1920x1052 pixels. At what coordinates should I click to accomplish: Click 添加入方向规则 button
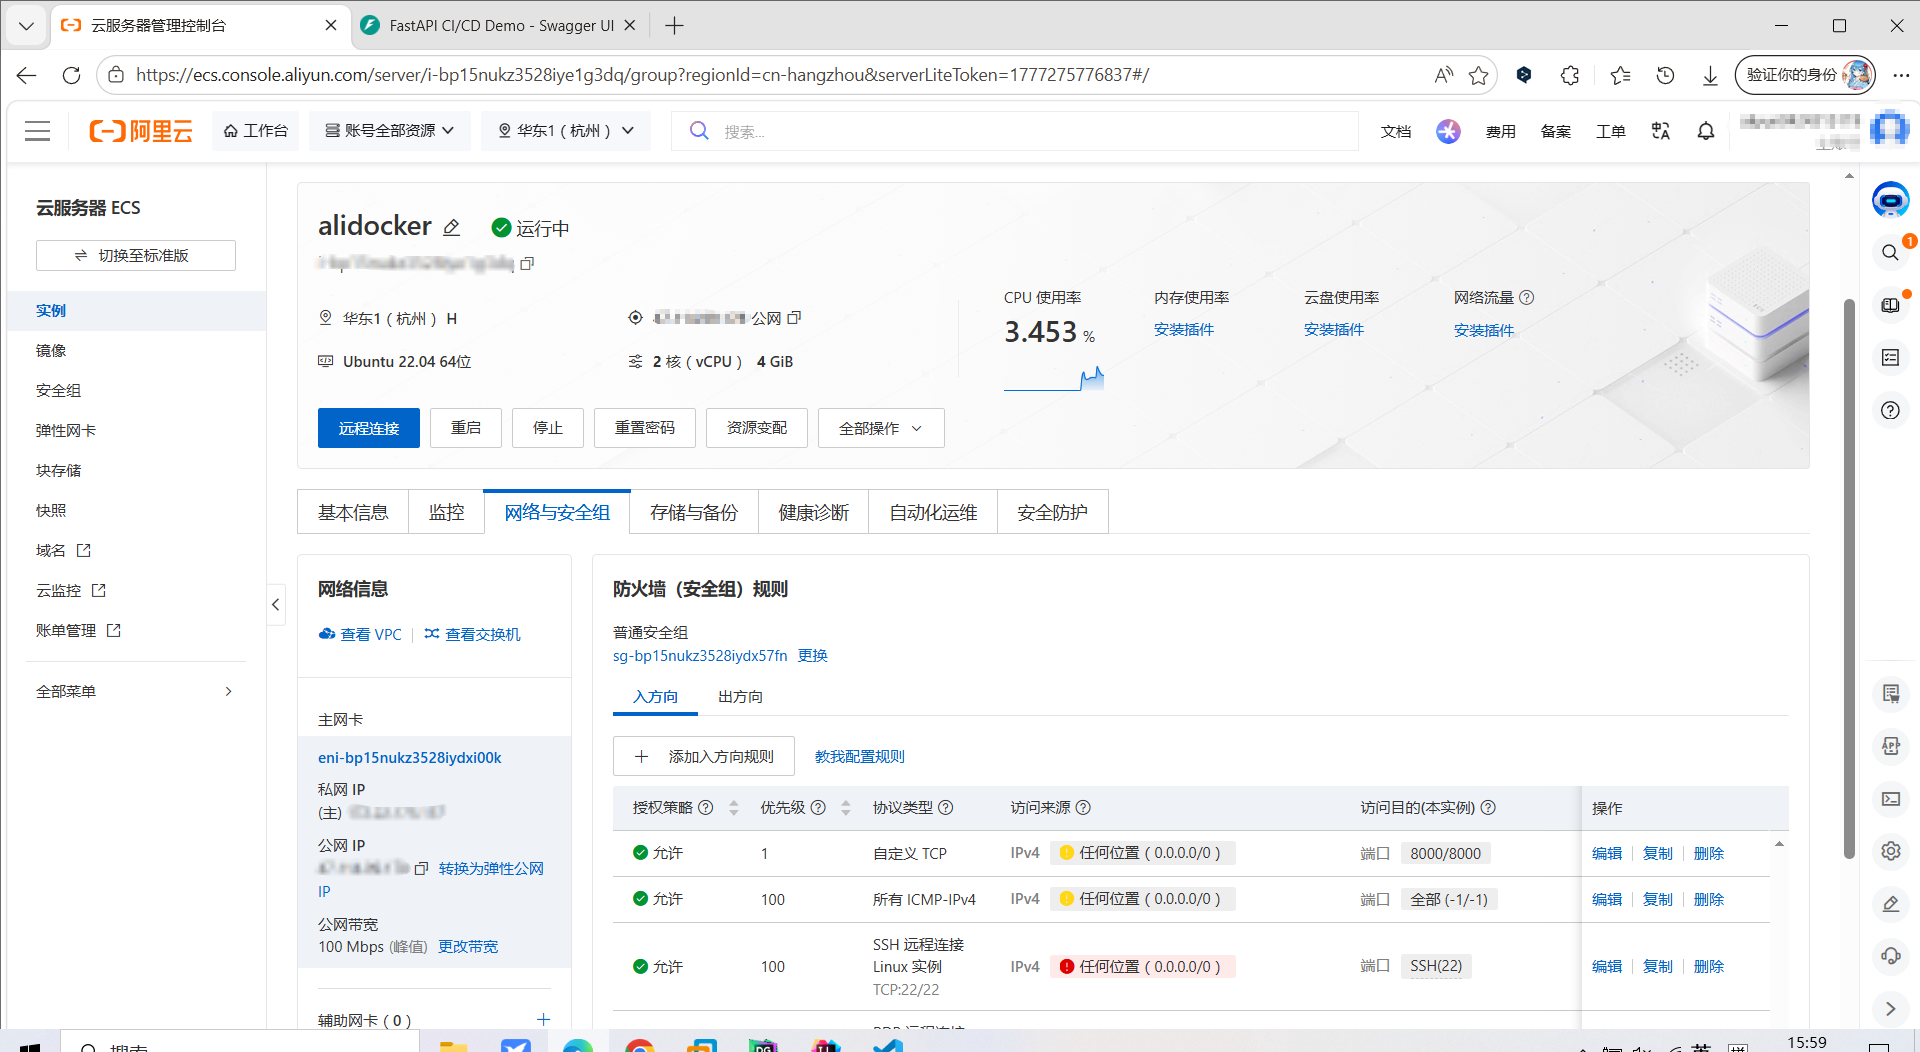tap(704, 756)
